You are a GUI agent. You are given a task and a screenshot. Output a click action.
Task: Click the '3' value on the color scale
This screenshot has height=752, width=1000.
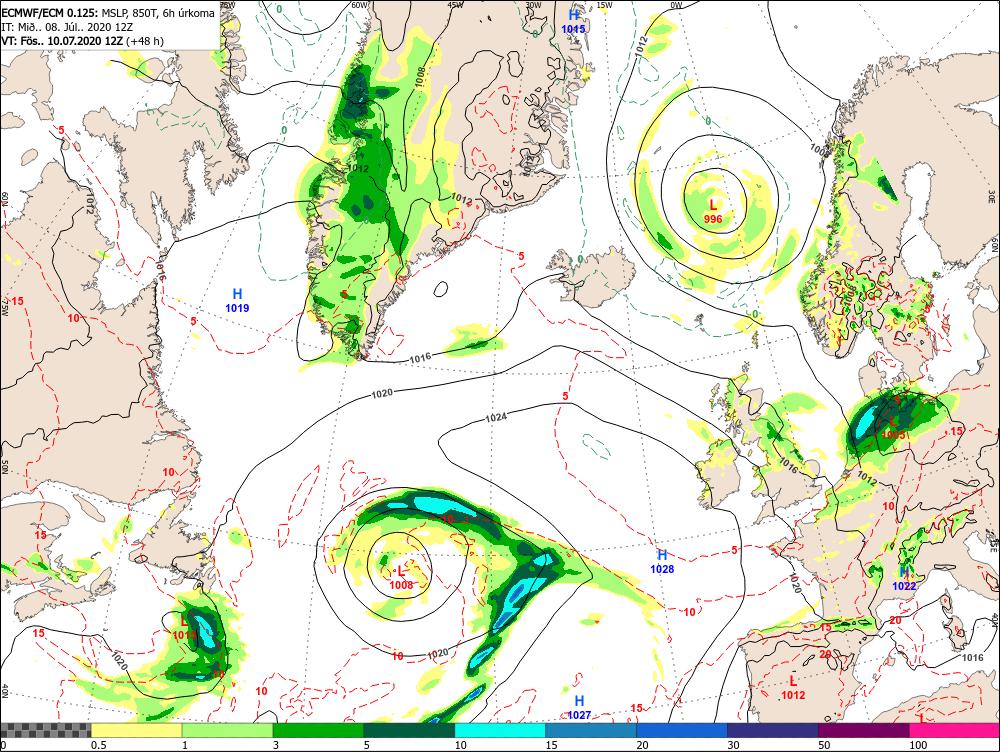pyautogui.click(x=276, y=745)
